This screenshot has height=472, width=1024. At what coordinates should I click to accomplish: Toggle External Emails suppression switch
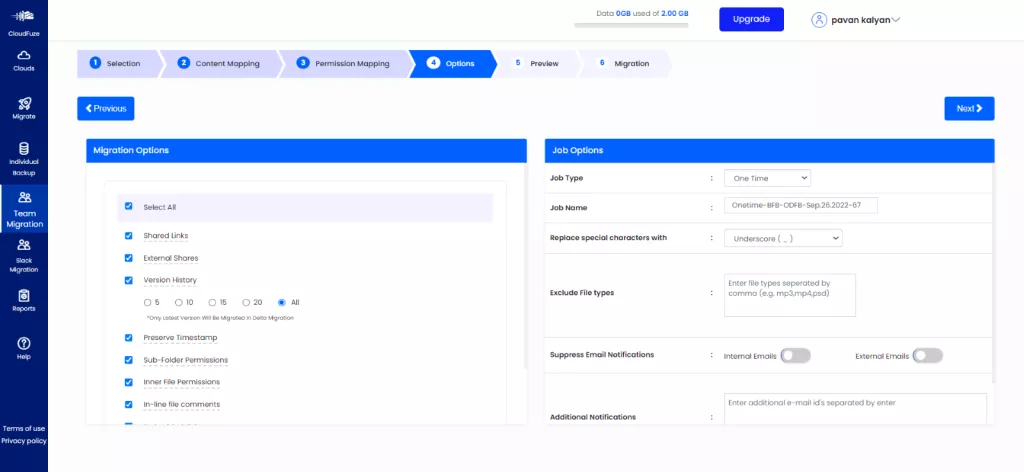click(x=928, y=356)
